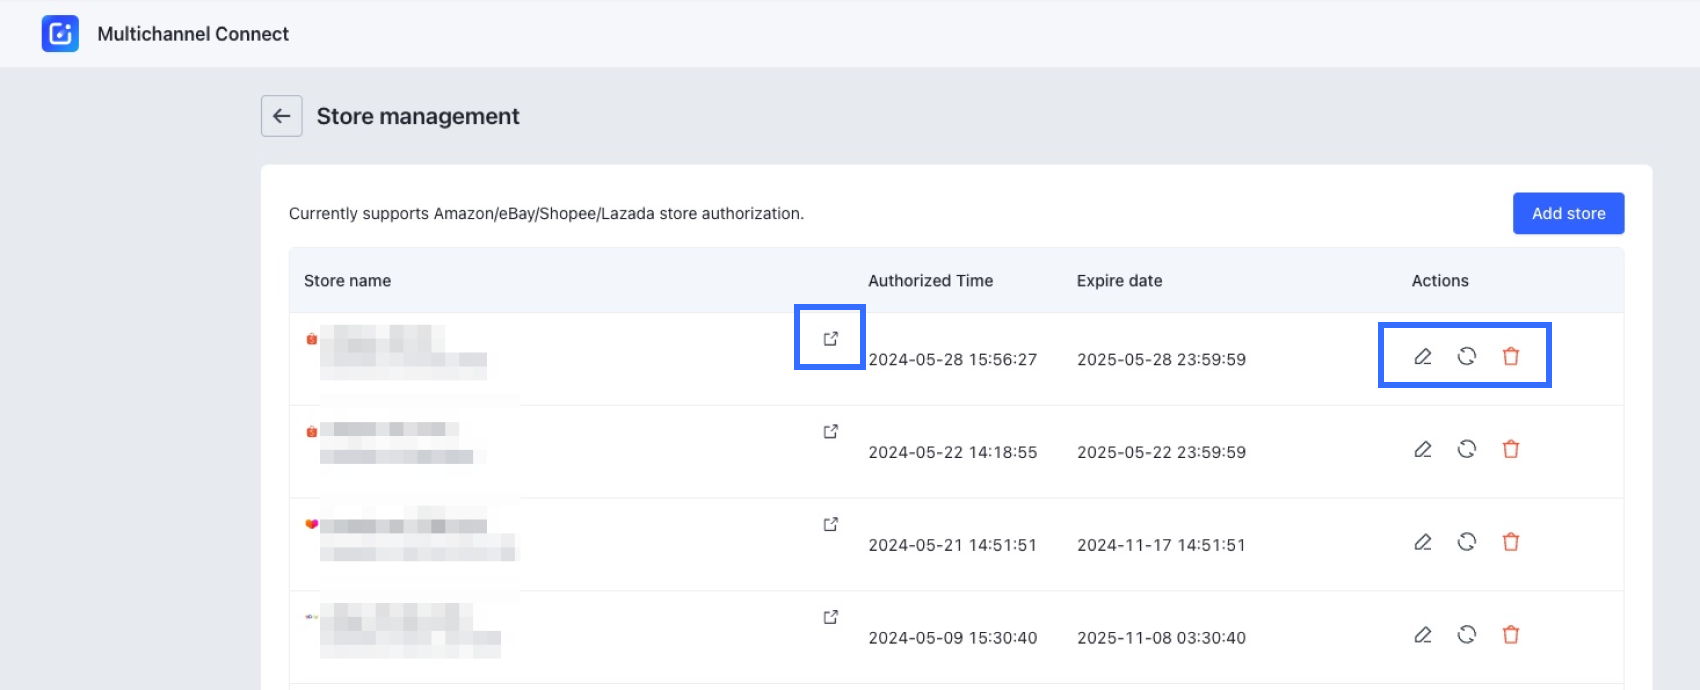Edit the store authorized on 2024-05-09

(1422, 636)
